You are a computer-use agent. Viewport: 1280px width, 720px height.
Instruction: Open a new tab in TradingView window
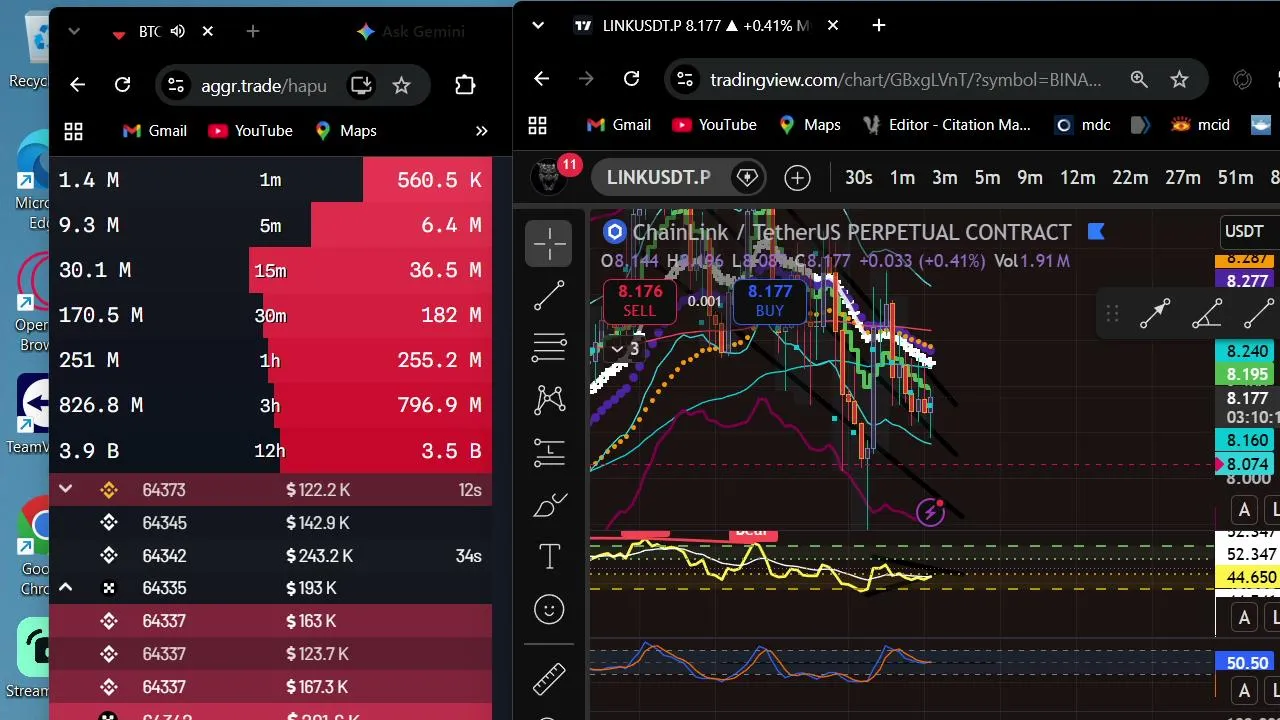click(x=879, y=25)
